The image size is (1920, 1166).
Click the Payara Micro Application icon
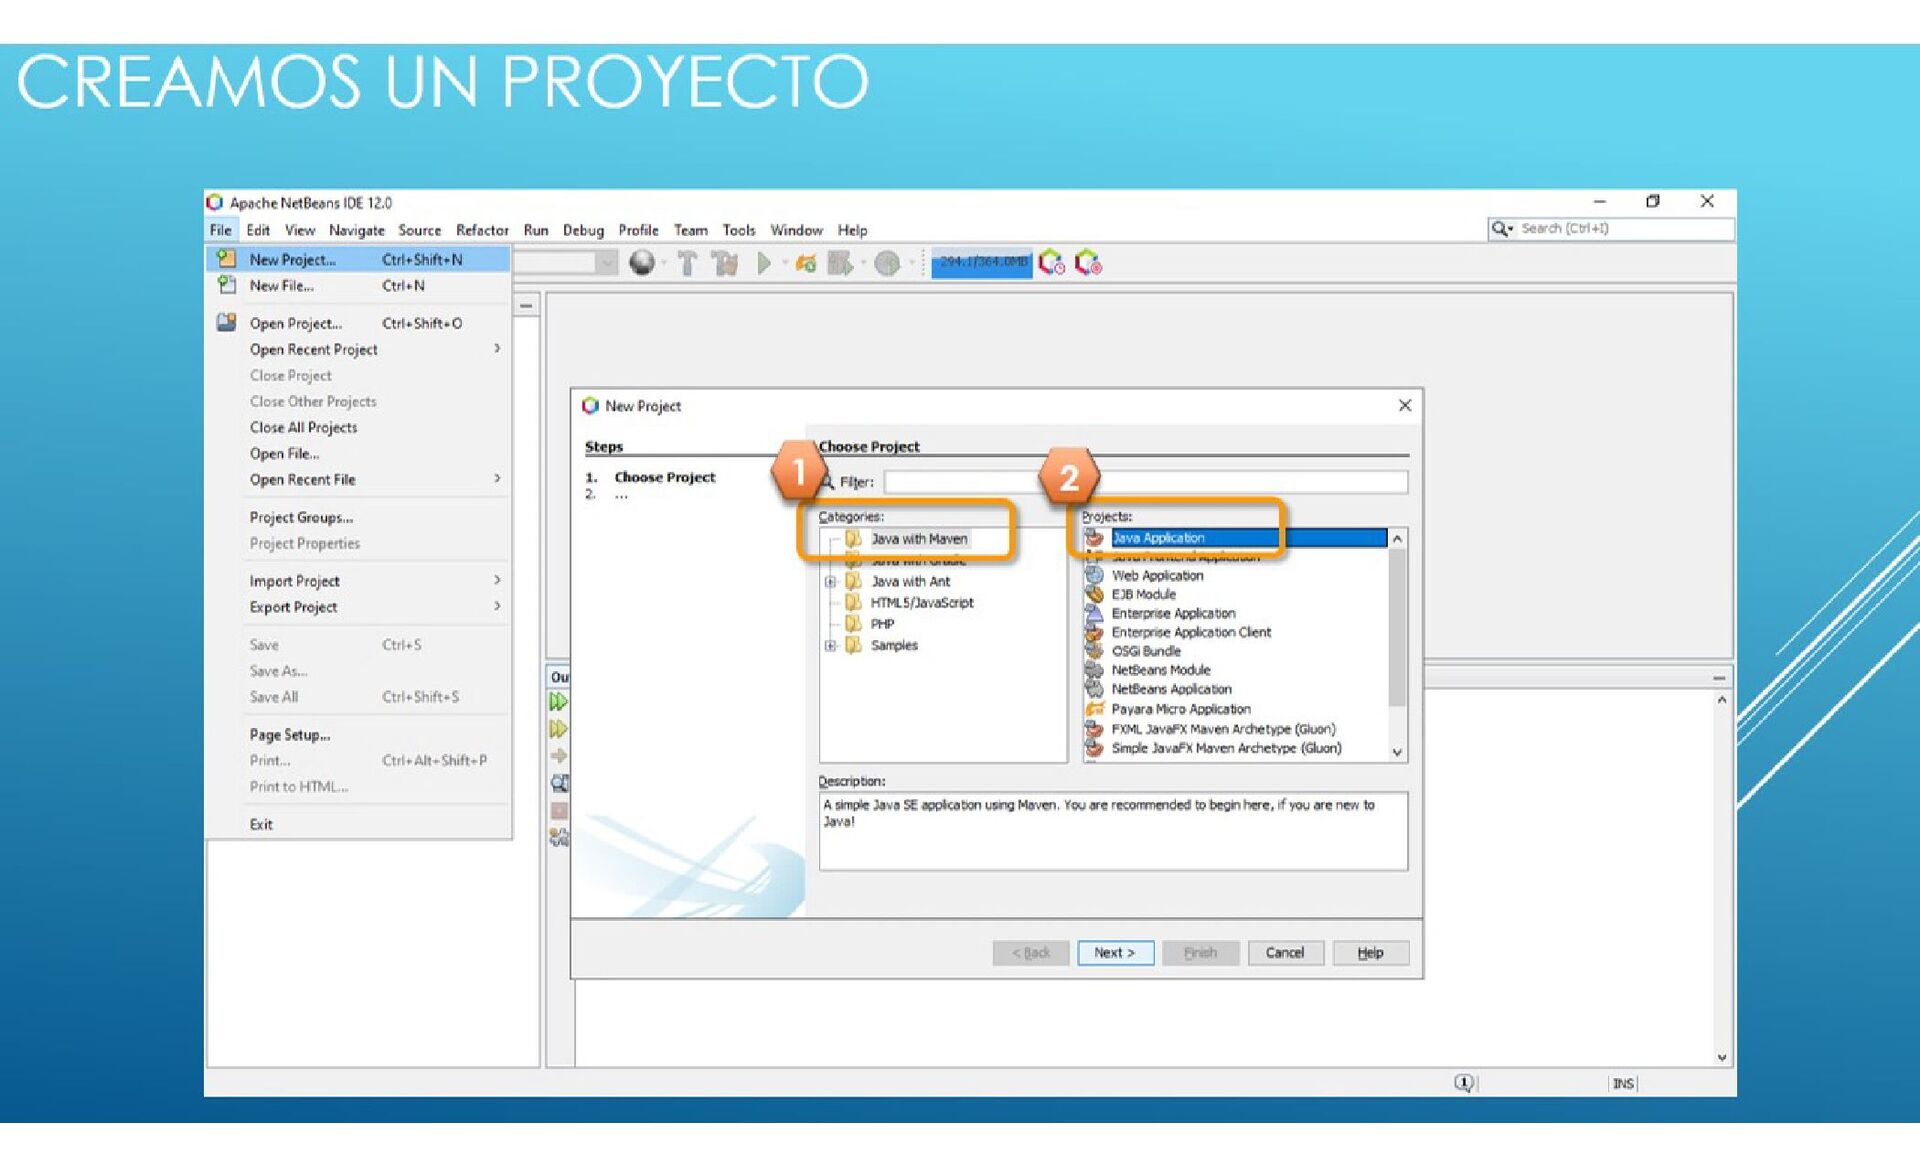tap(1094, 709)
